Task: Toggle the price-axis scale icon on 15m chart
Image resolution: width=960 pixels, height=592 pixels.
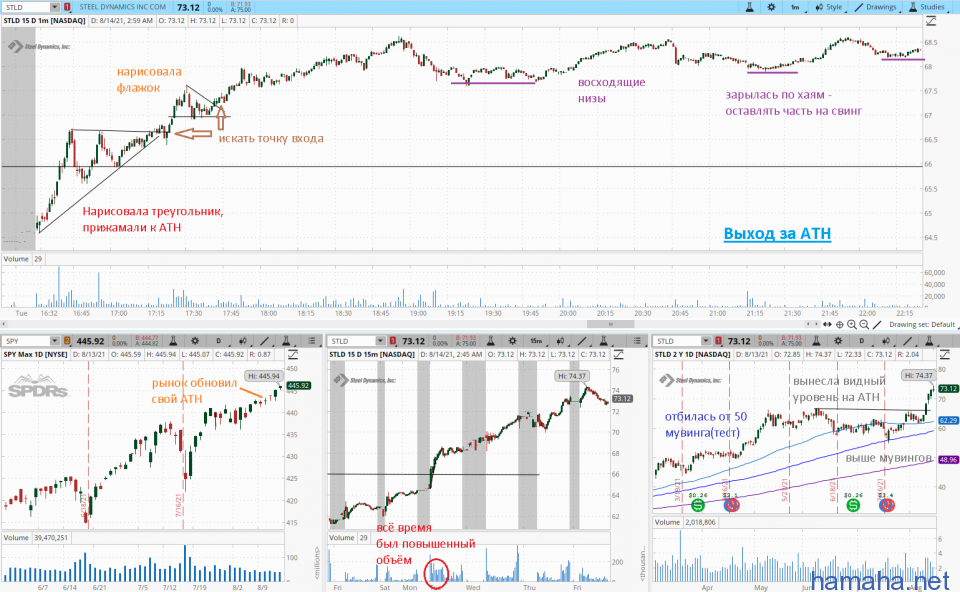Action: coord(618,354)
